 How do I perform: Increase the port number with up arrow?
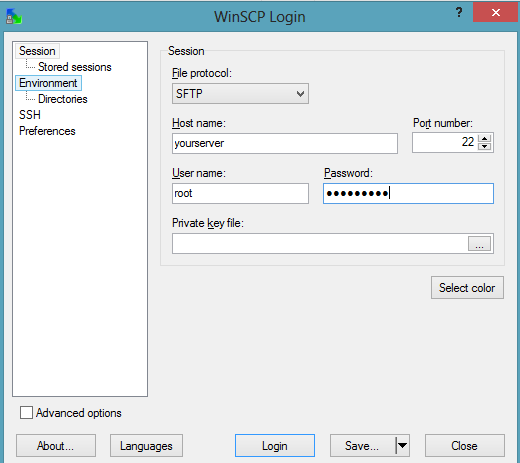click(484, 138)
